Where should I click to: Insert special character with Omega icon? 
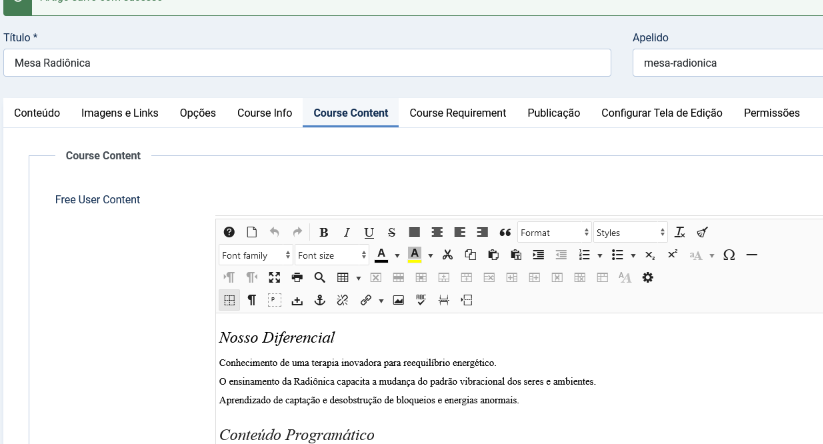[729, 255]
